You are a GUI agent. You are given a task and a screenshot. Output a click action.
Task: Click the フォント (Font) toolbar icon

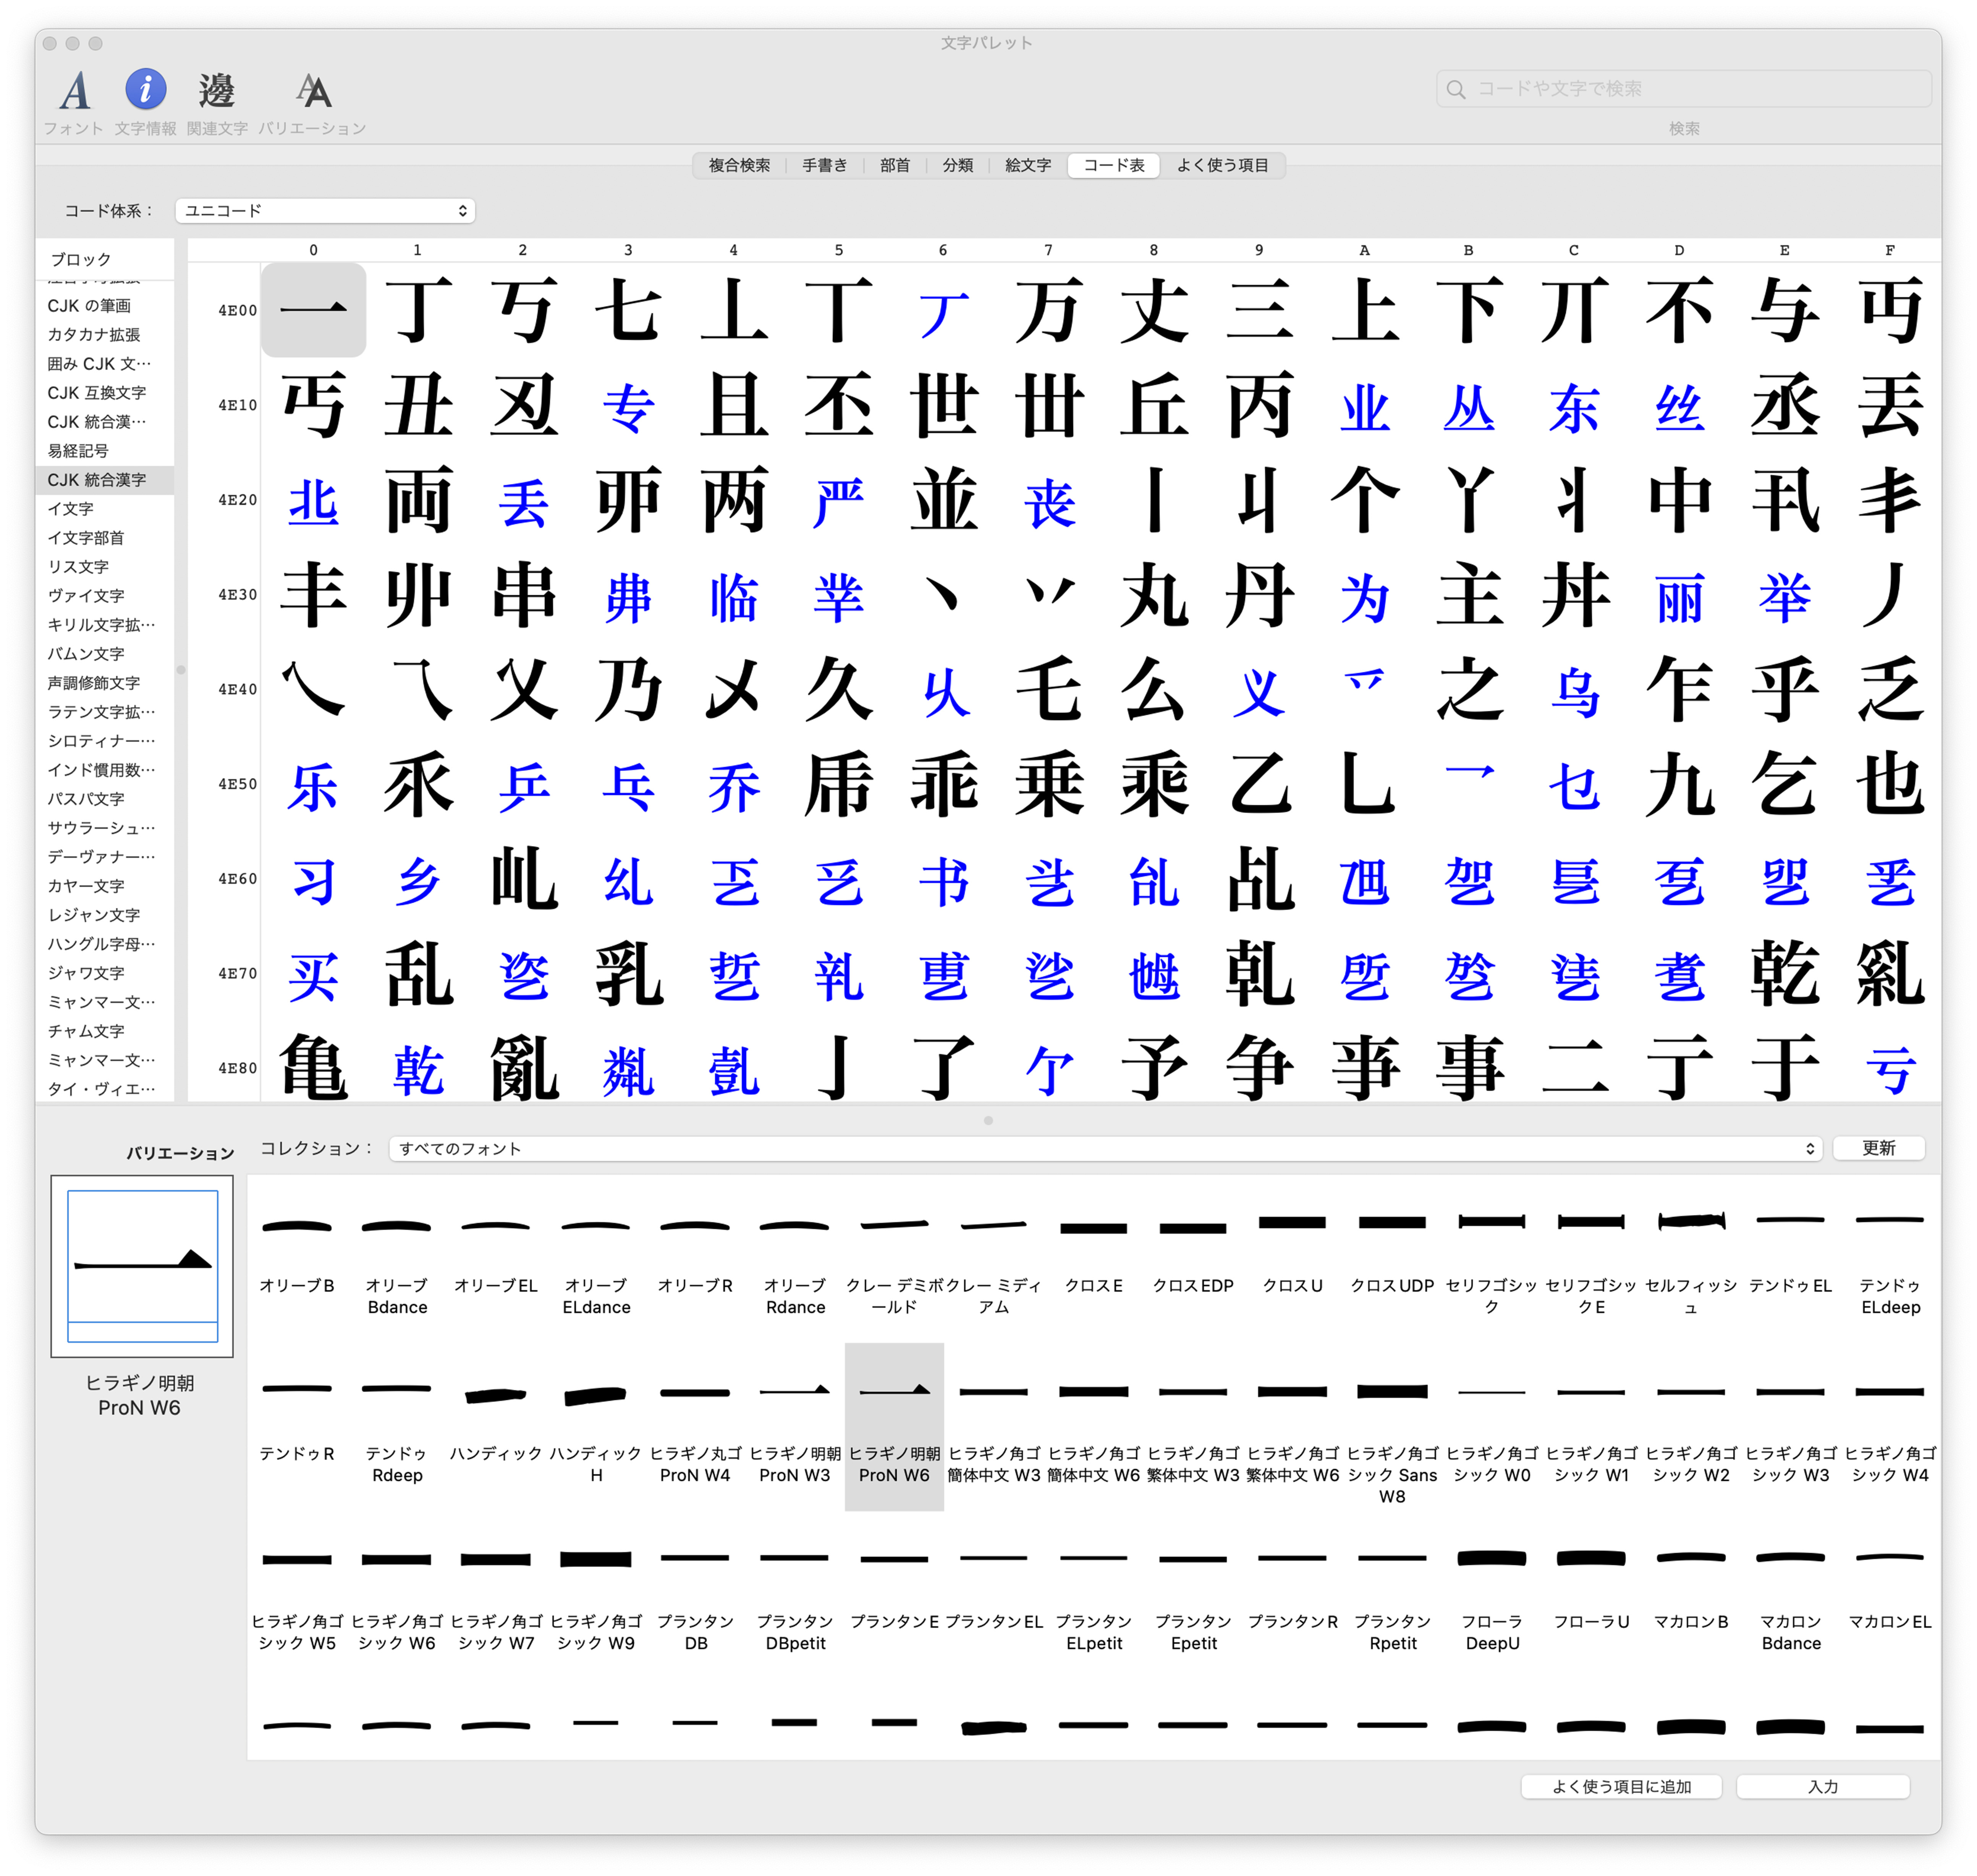74,91
